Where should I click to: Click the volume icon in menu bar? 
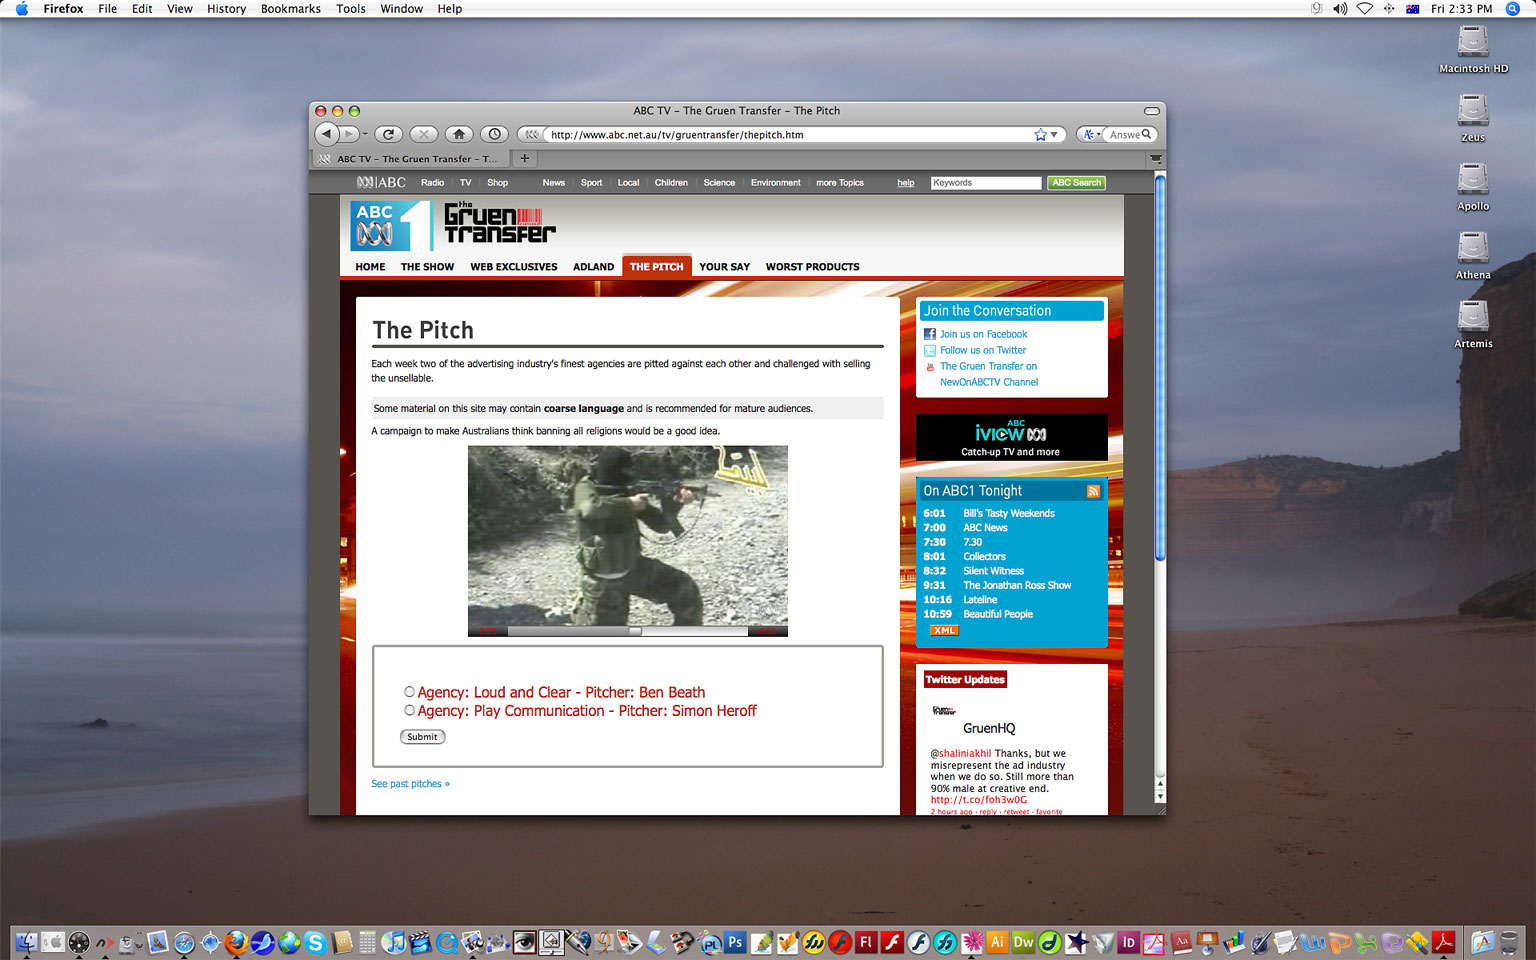coord(1339,9)
